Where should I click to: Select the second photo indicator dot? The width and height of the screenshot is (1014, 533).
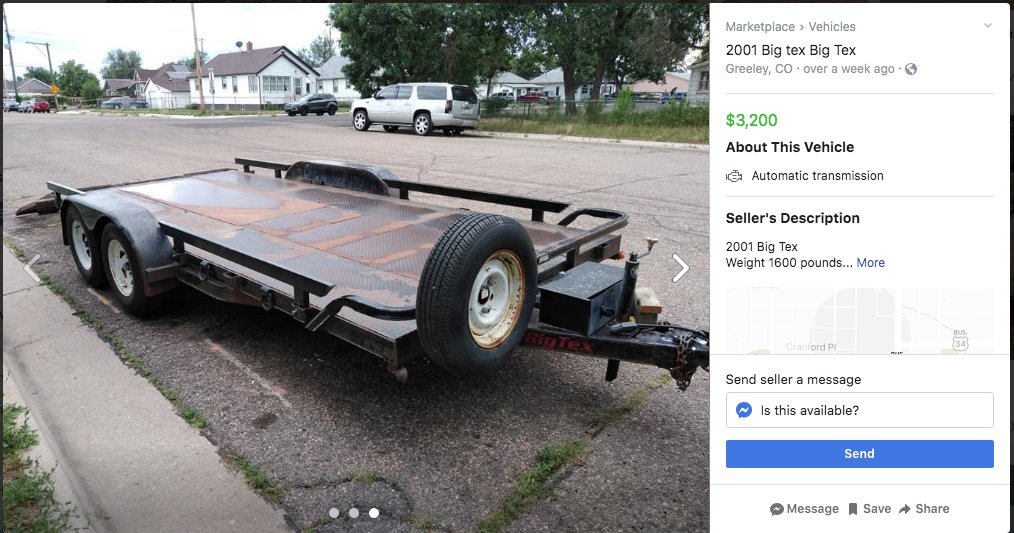coord(354,513)
